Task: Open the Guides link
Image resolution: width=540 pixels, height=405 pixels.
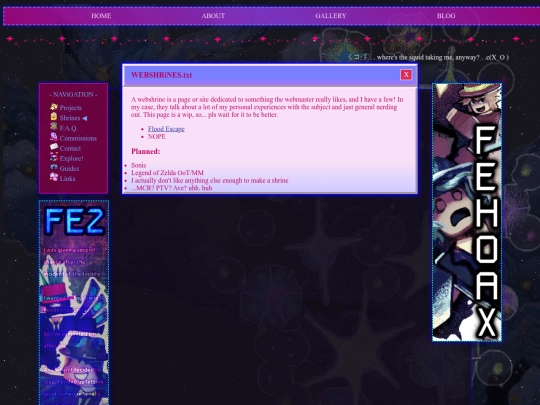Action: point(69,168)
